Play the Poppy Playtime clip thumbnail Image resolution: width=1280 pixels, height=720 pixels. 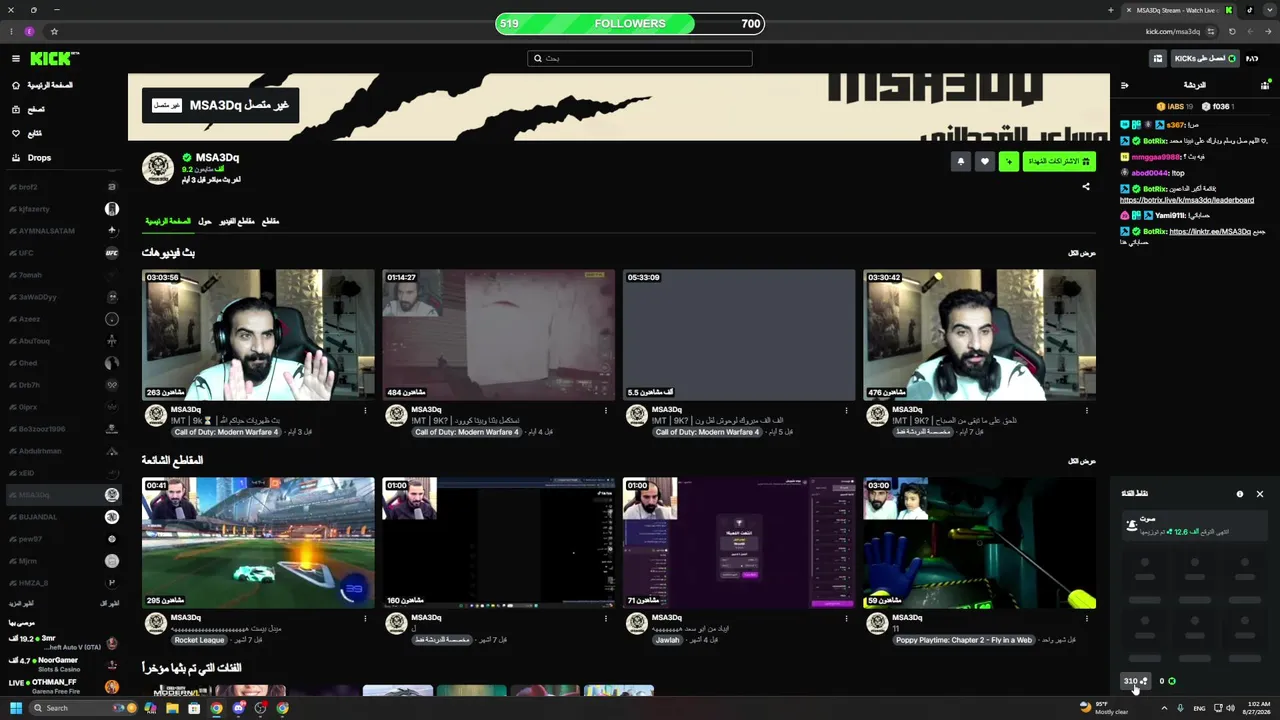click(979, 543)
